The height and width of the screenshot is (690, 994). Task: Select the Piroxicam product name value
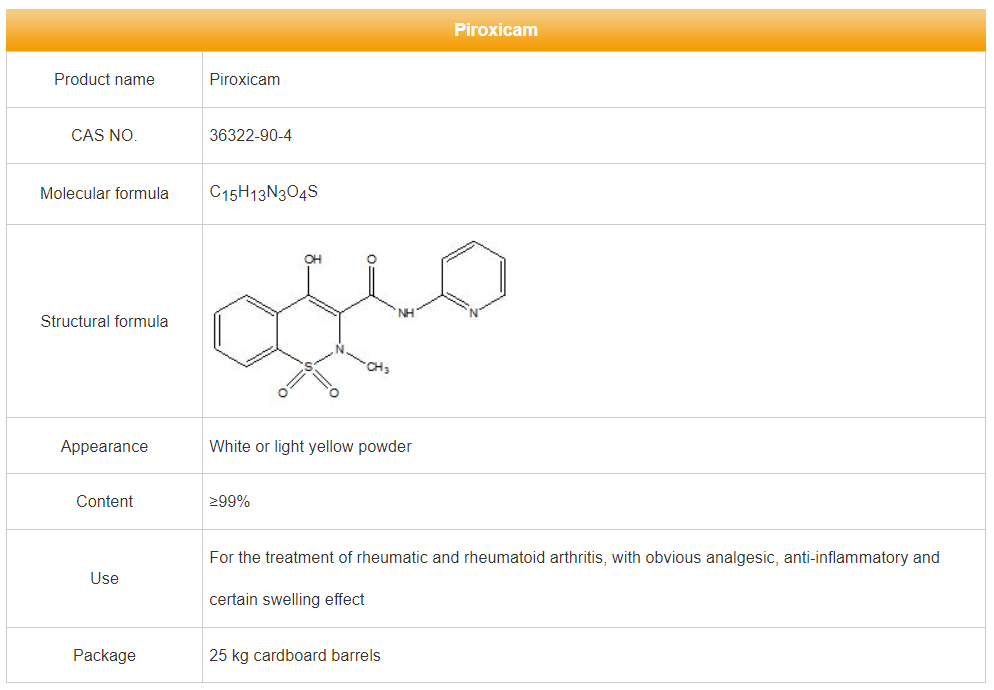click(245, 80)
